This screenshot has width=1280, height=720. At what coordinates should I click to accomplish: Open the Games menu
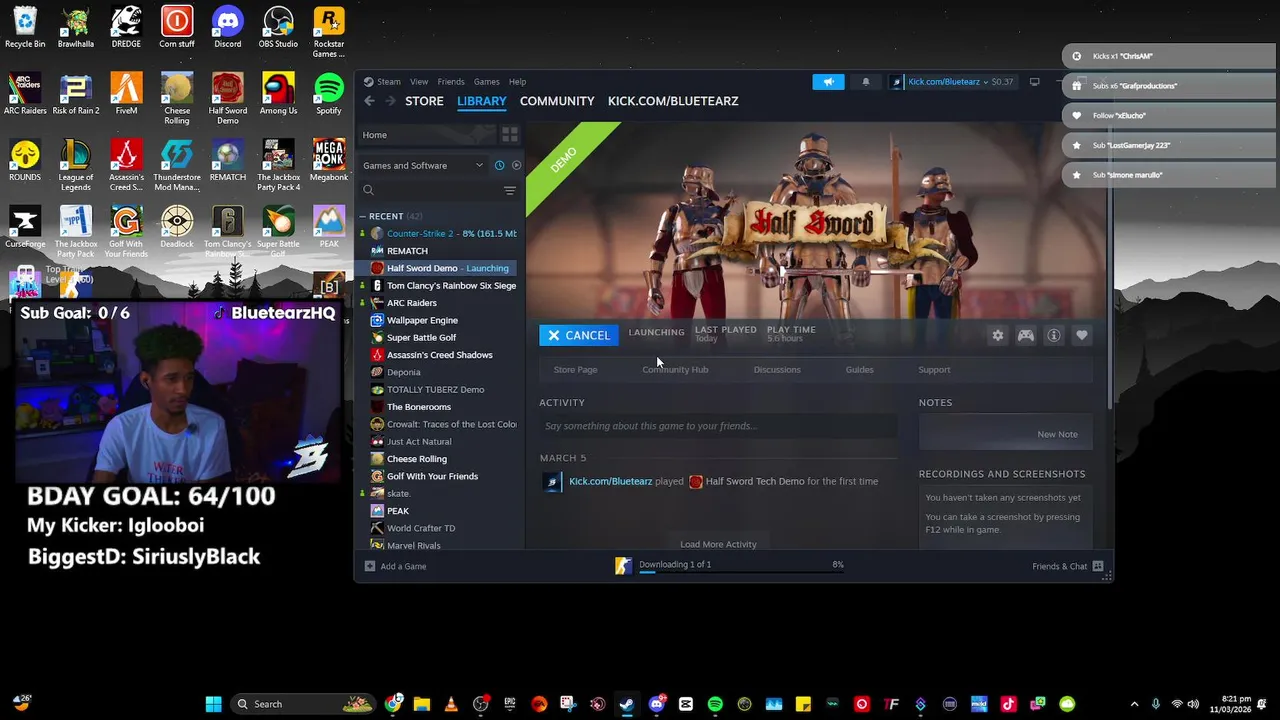pyautogui.click(x=487, y=82)
